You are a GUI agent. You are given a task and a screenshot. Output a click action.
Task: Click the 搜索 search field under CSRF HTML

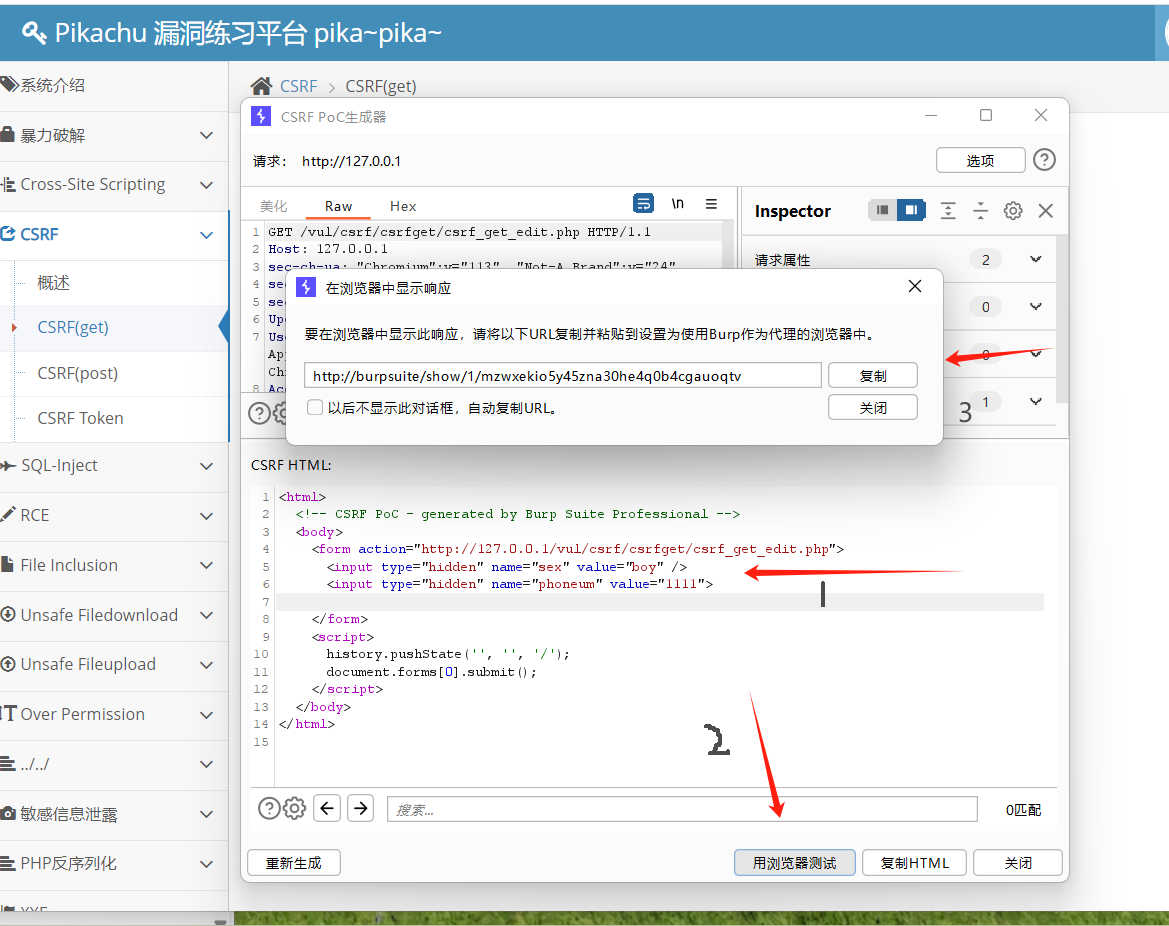point(682,809)
